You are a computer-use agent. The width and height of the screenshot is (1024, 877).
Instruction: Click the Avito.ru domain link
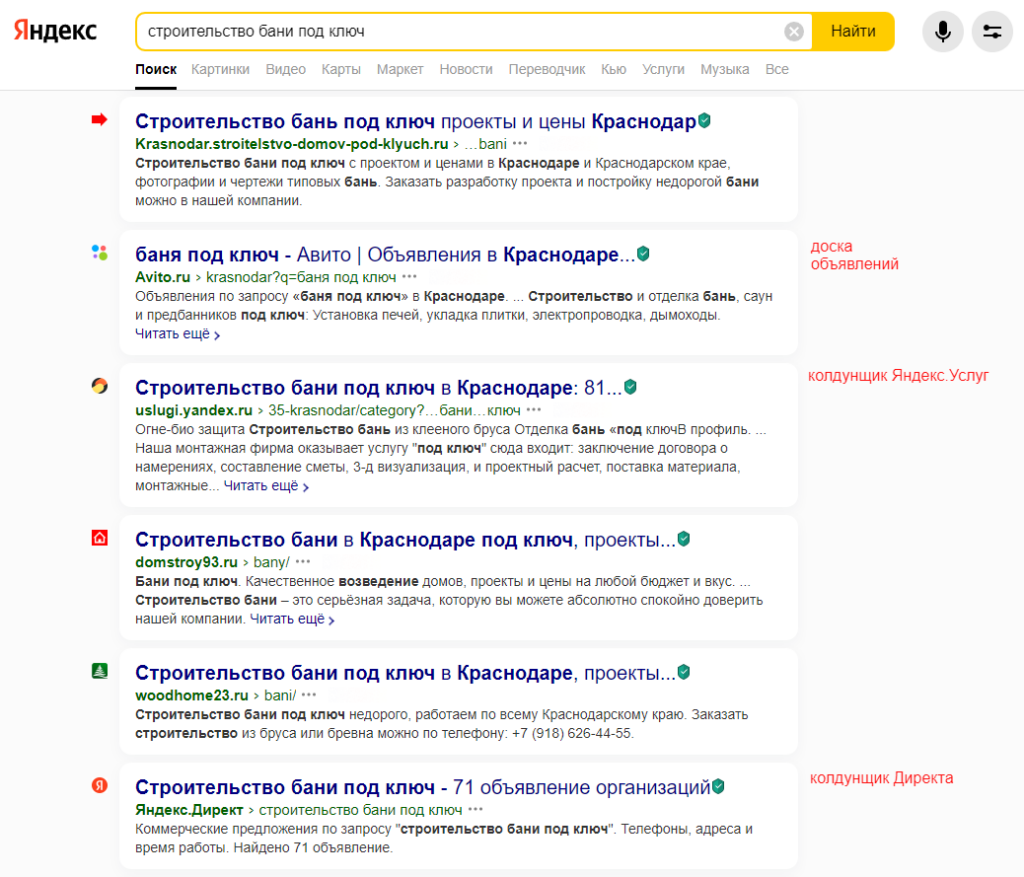click(163, 277)
